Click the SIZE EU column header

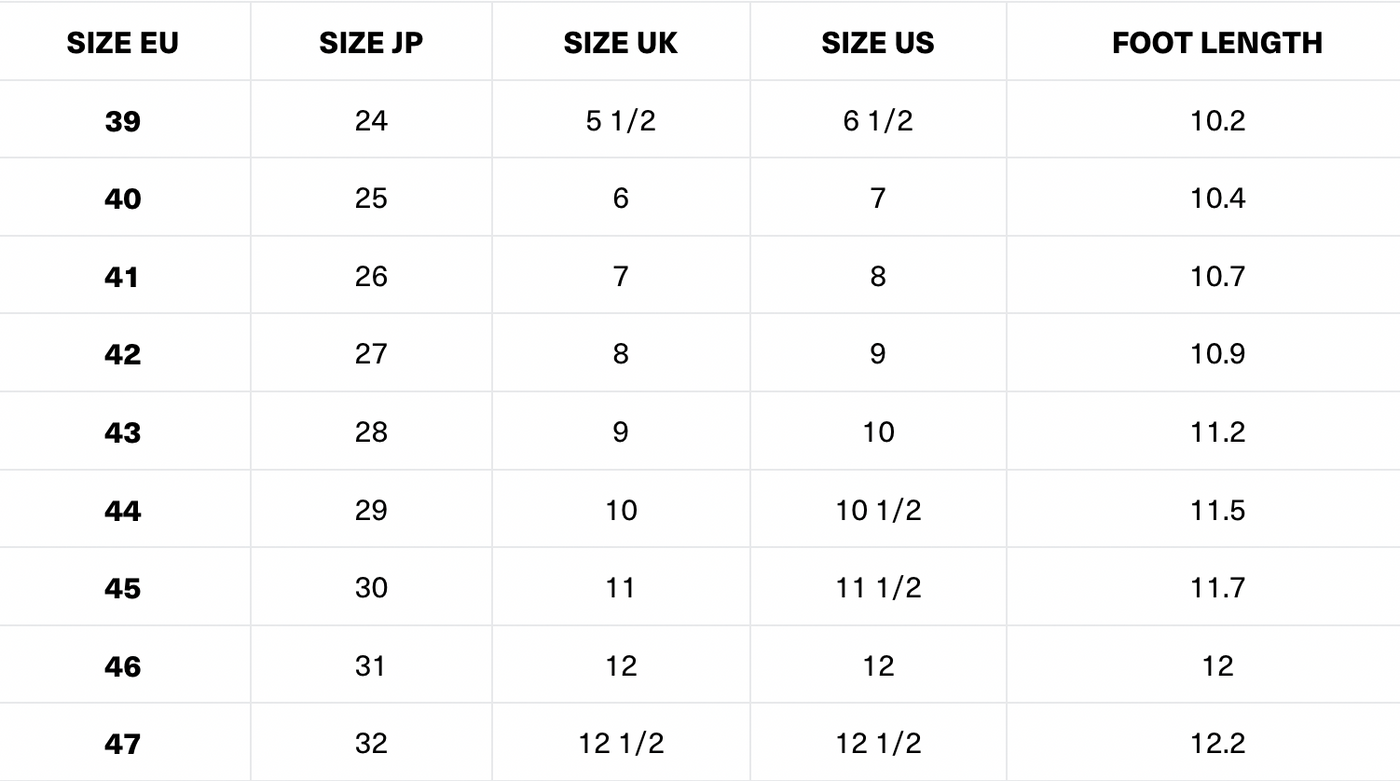[x=122, y=43]
